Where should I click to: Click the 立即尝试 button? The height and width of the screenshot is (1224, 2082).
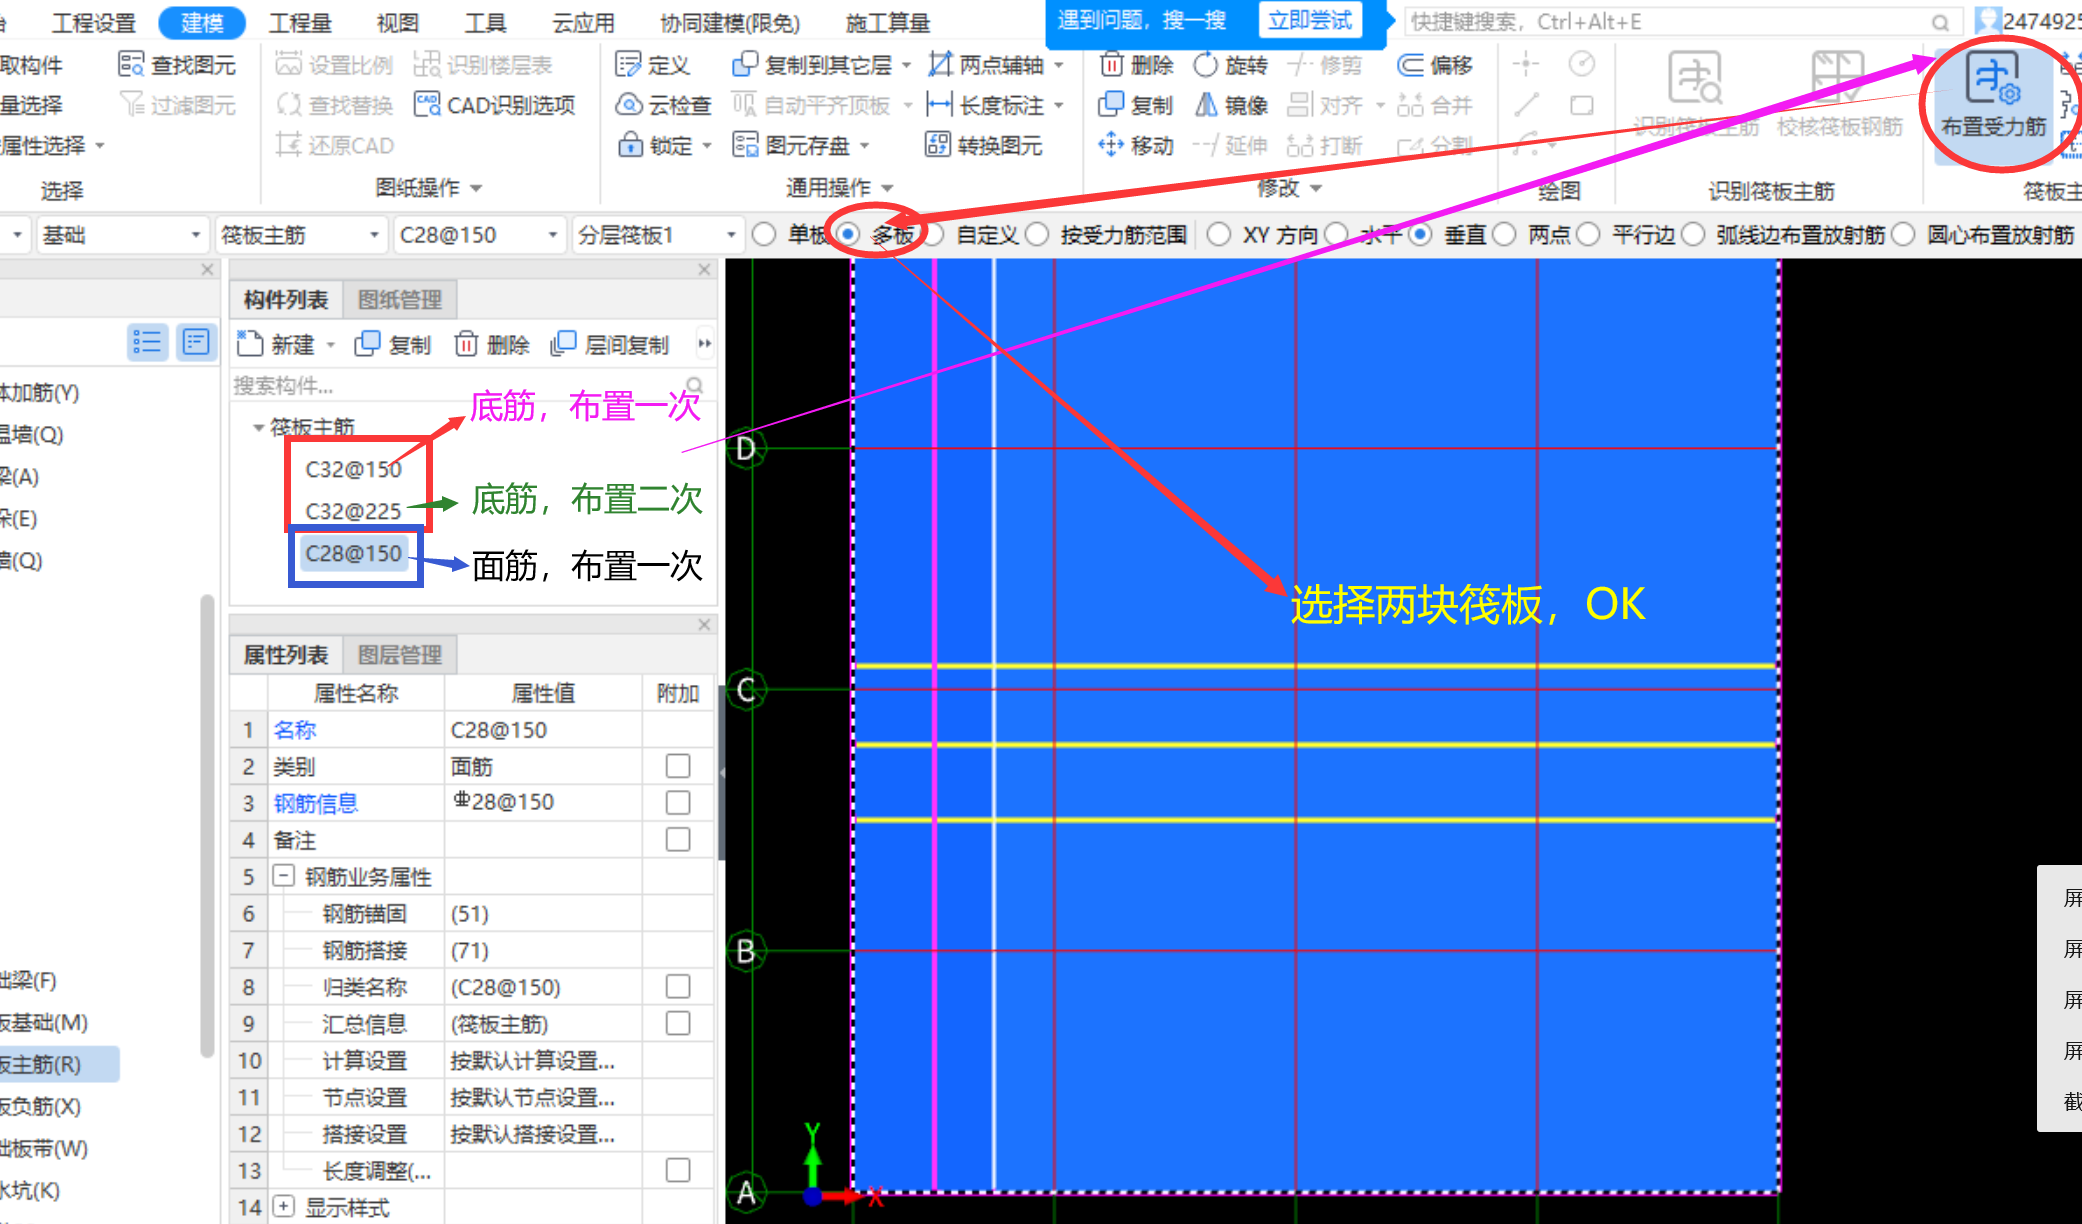pos(1310,21)
